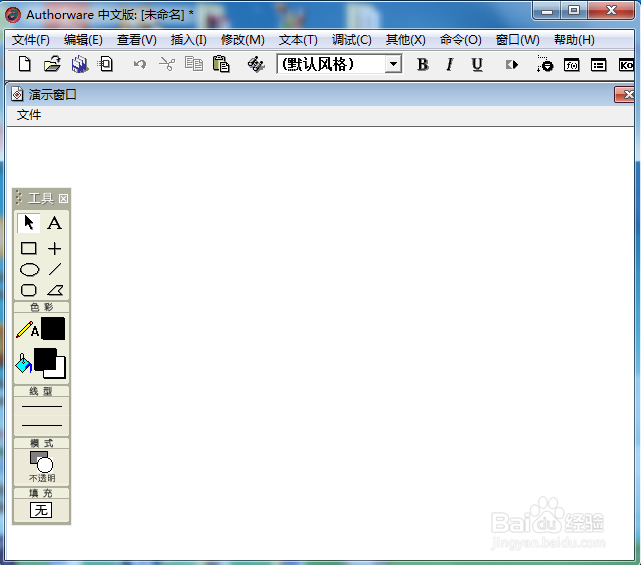
Task: Click the paint bucket fill icon
Action: tap(23, 363)
